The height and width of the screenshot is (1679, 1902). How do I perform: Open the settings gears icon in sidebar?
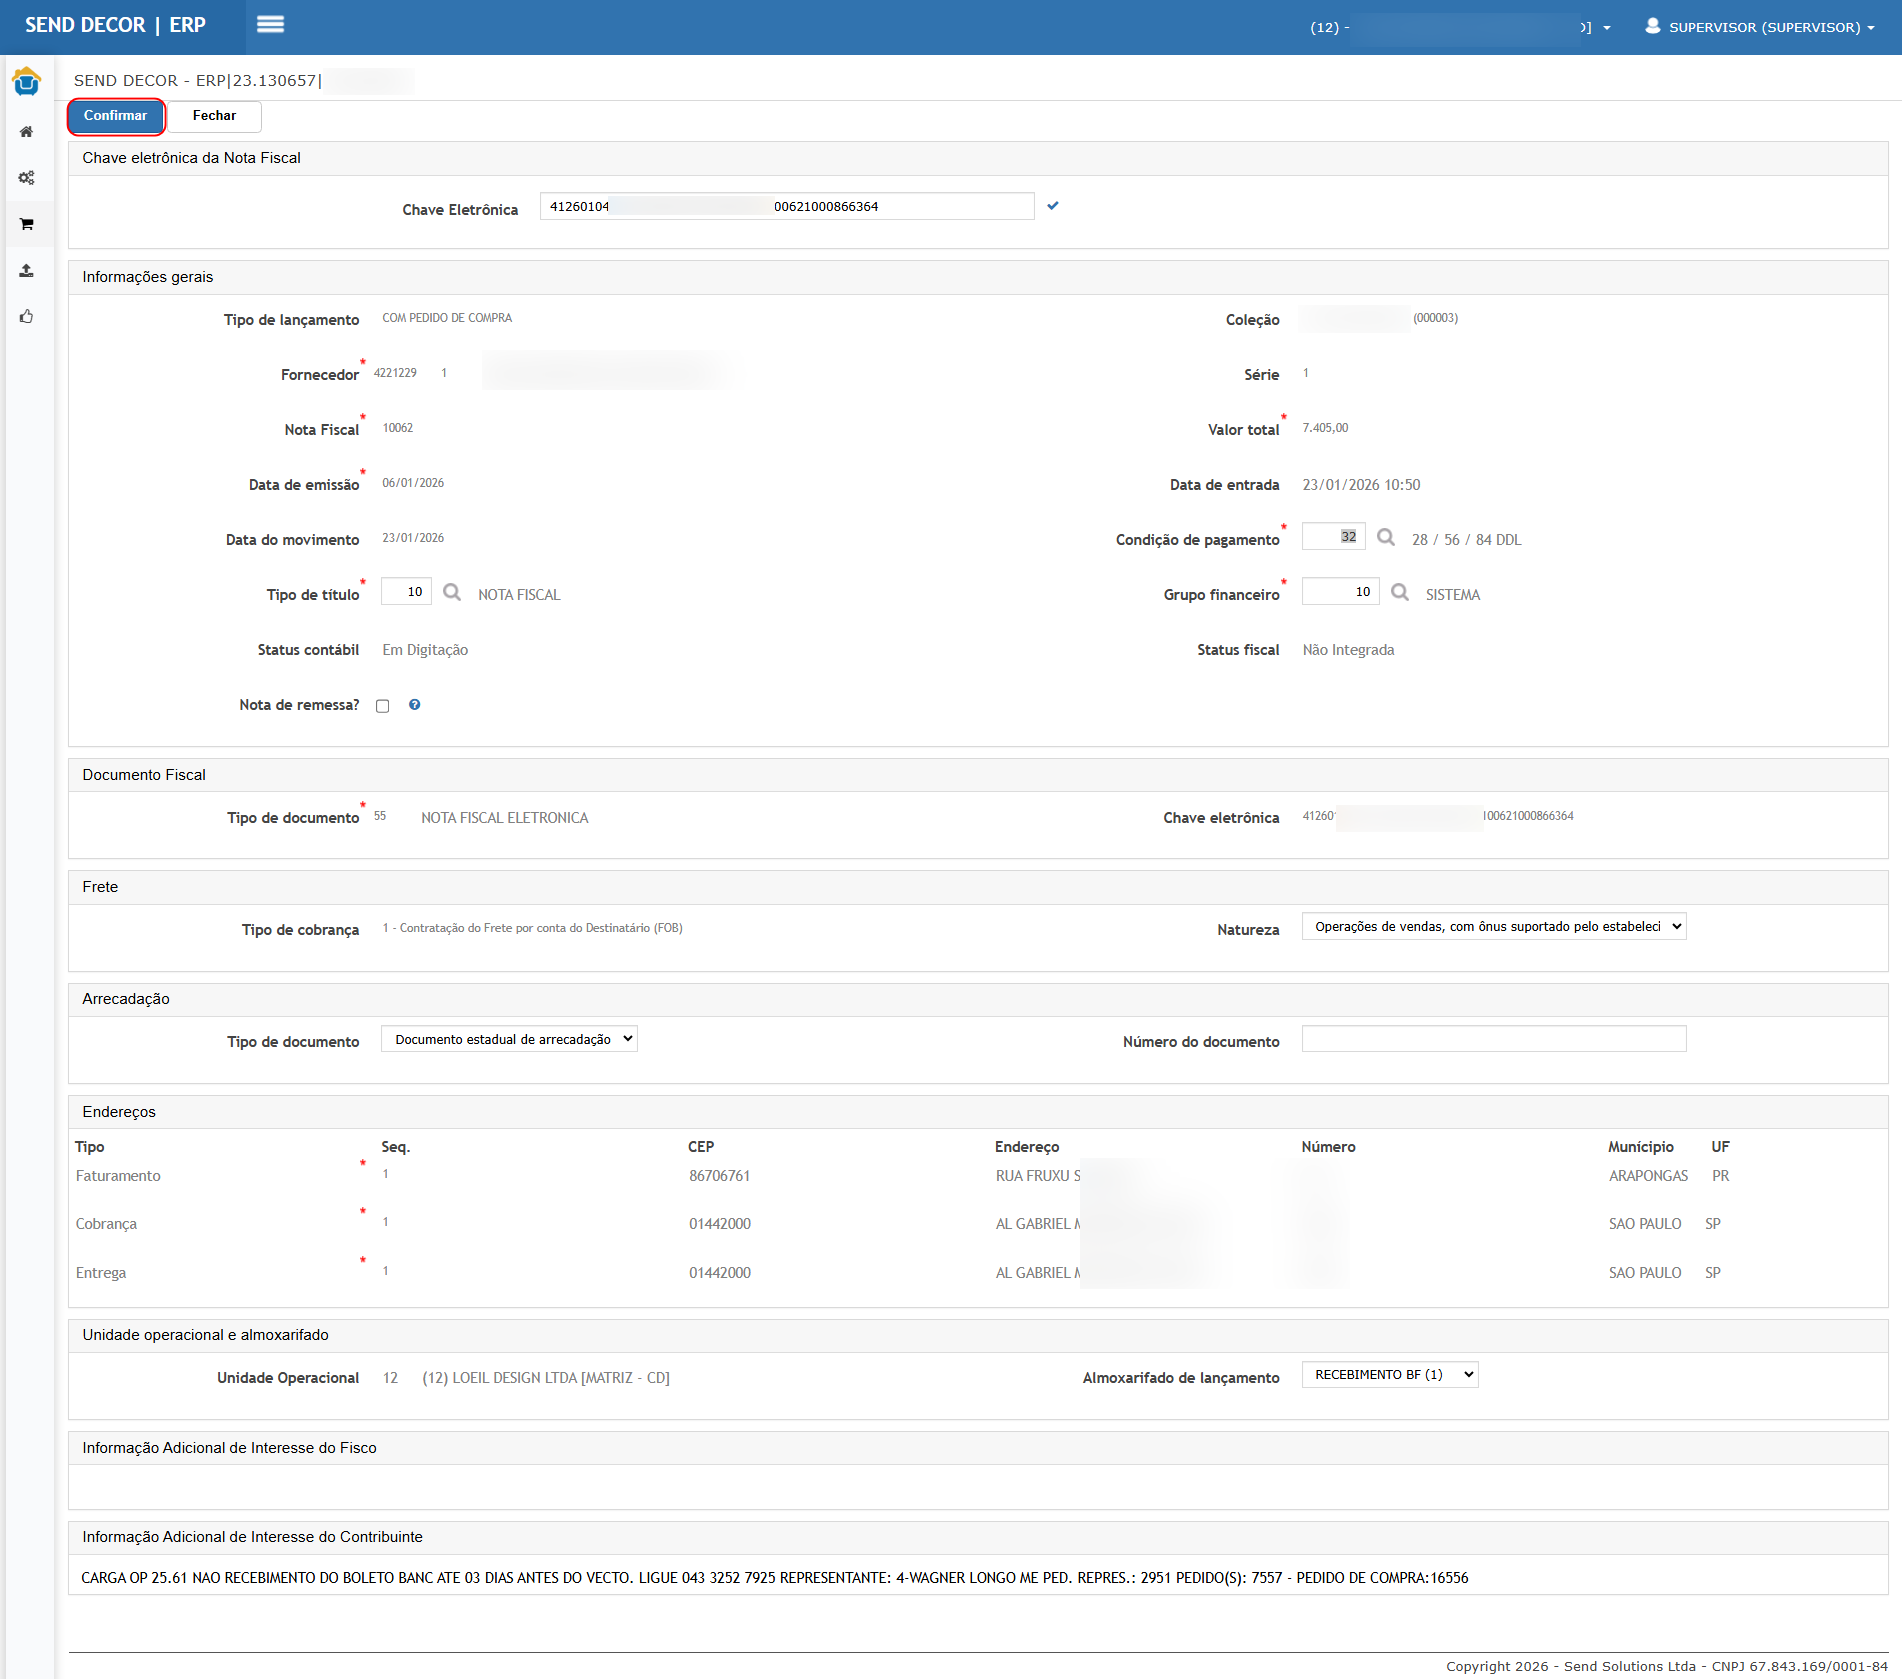coord(27,178)
